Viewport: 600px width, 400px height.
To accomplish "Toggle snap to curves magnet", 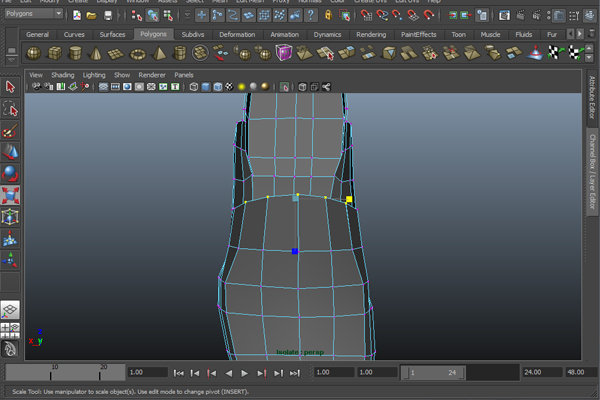I will coord(382,15).
